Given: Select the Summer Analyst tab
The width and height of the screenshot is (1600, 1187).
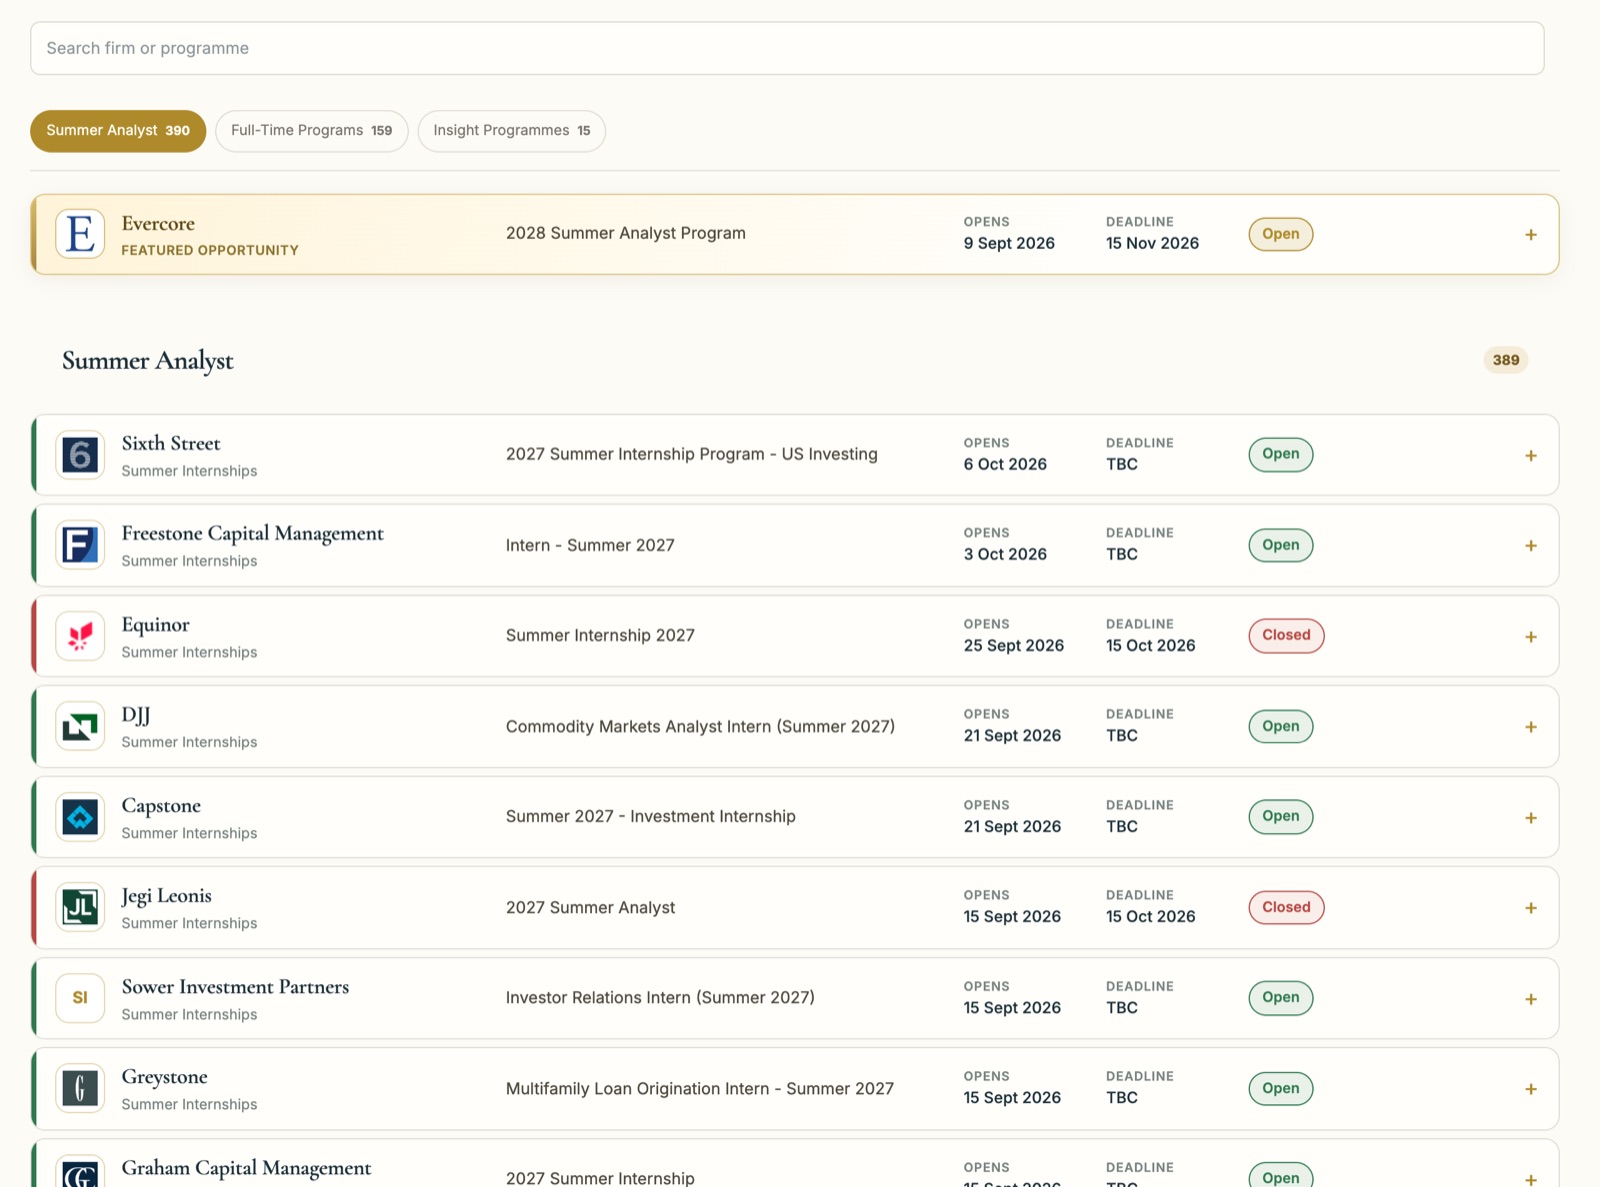Looking at the screenshot, I should [x=118, y=131].
